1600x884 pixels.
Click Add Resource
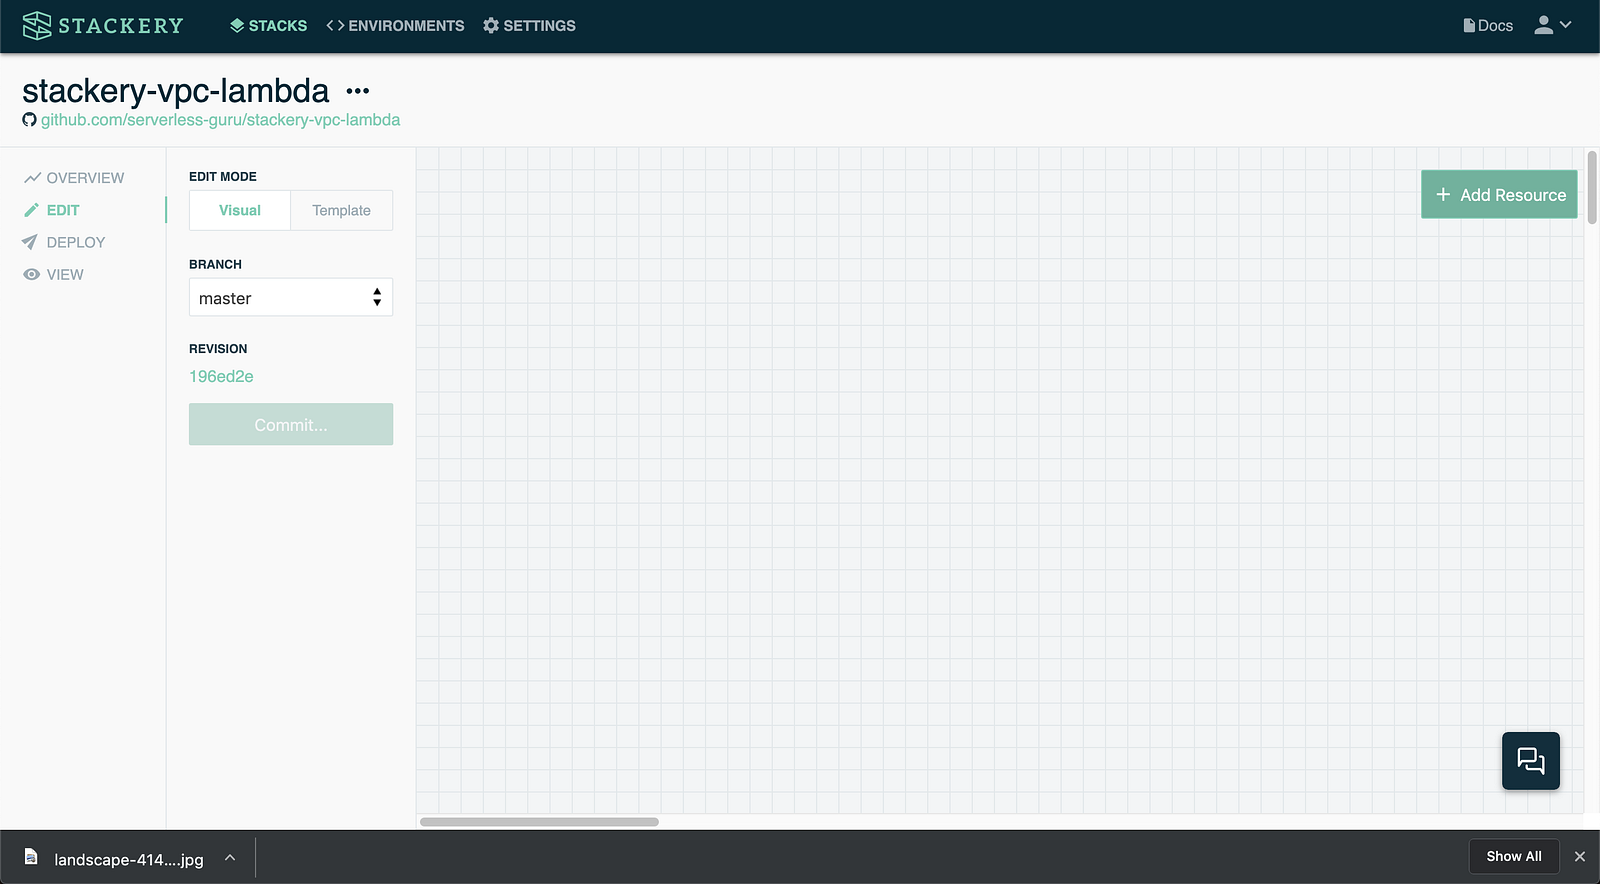(1499, 194)
